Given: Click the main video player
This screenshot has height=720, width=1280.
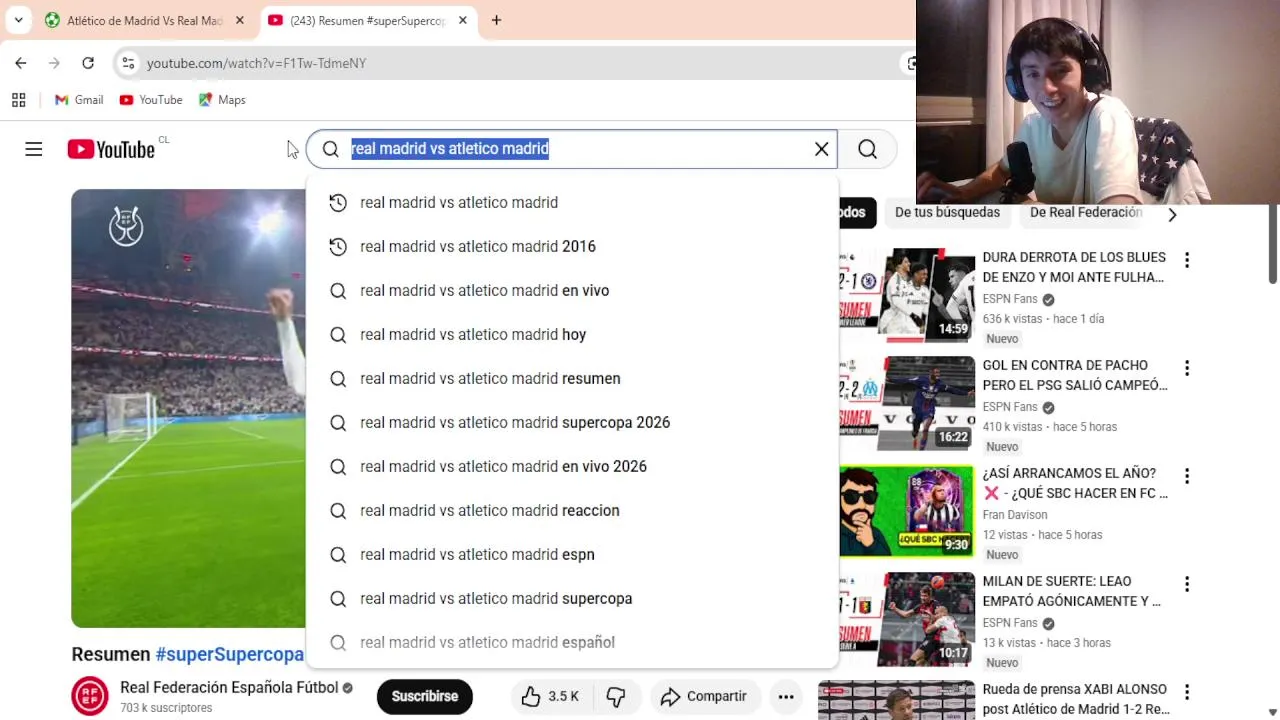Looking at the screenshot, I should pyautogui.click(x=188, y=408).
